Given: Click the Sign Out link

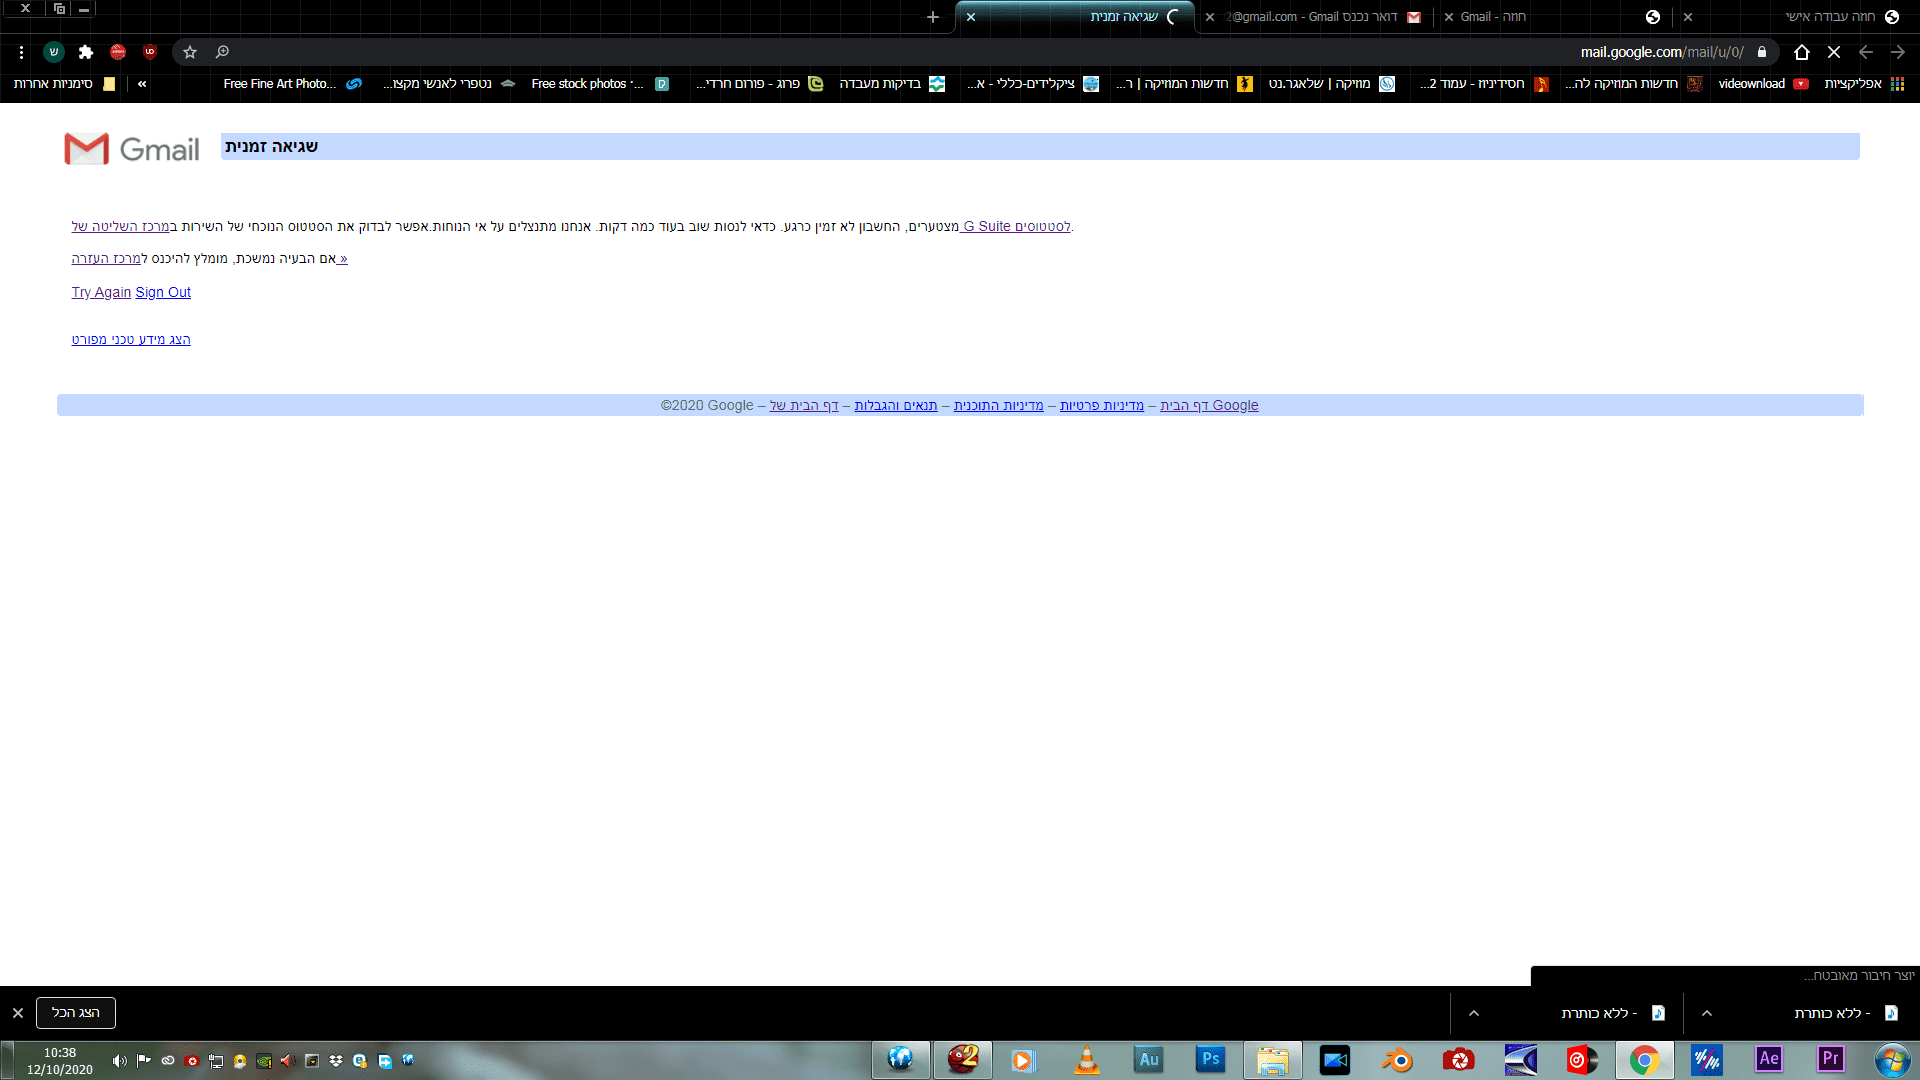Looking at the screenshot, I should pos(163,292).
